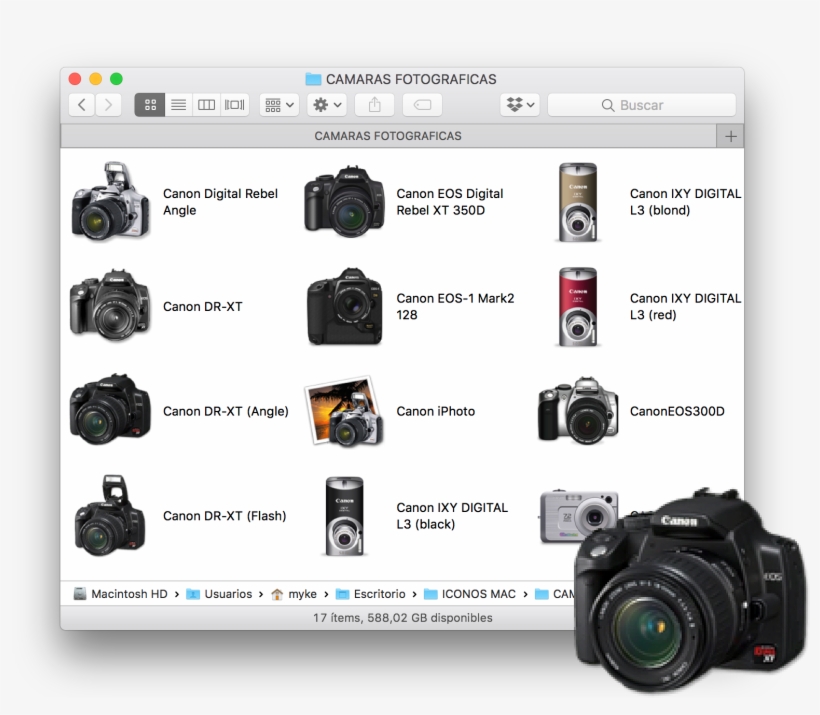Click the Canon DR-XT file name
This screenshot has height=715, width=820.
pyautogui.click(x=203, y=307)
